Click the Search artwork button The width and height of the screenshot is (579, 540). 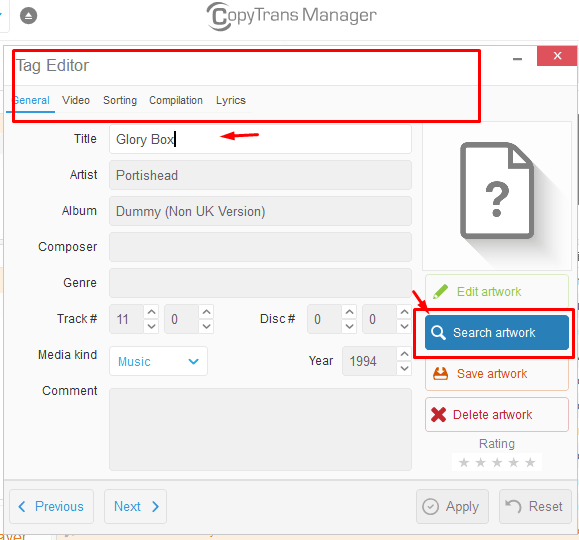click(x=497, y=332)
